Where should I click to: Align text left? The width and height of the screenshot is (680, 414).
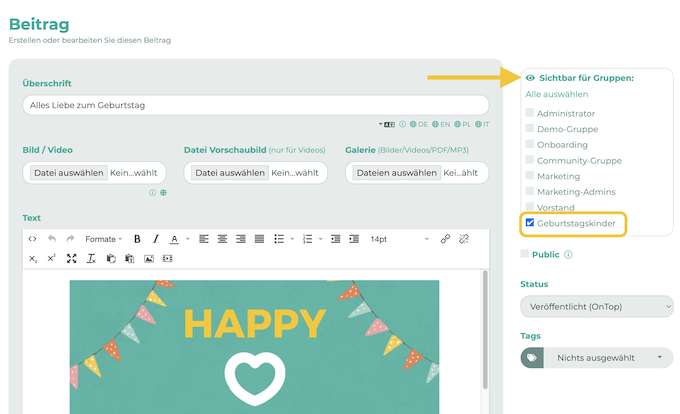[x=204, y=239]
